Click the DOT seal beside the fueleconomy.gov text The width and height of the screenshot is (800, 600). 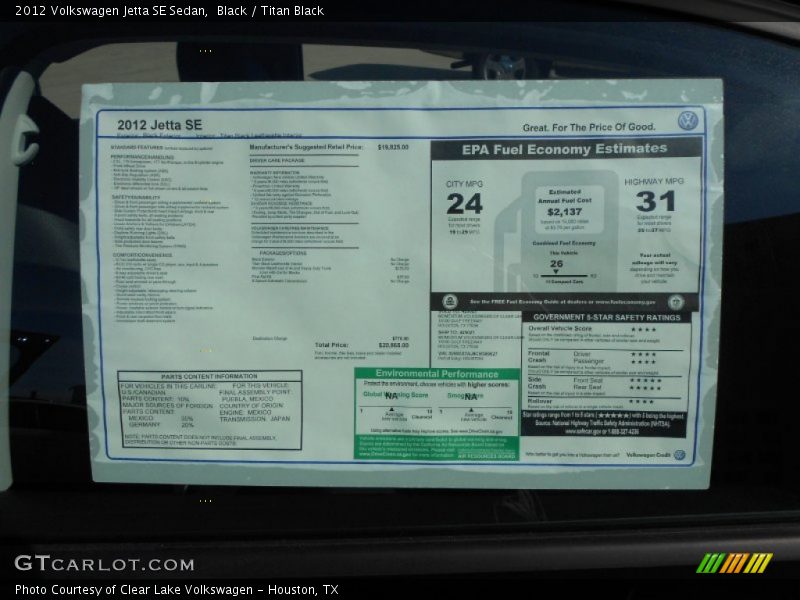point(676,302)
